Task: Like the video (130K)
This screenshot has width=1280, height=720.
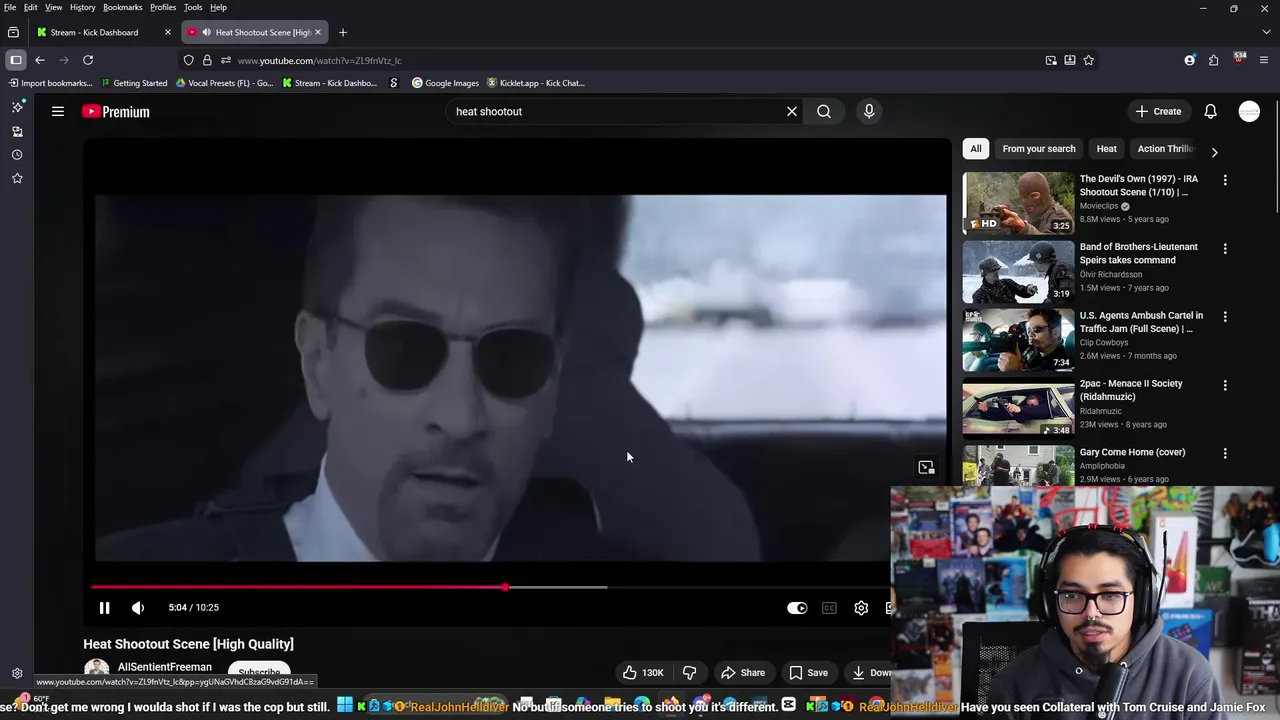Action: coord(643,673)
